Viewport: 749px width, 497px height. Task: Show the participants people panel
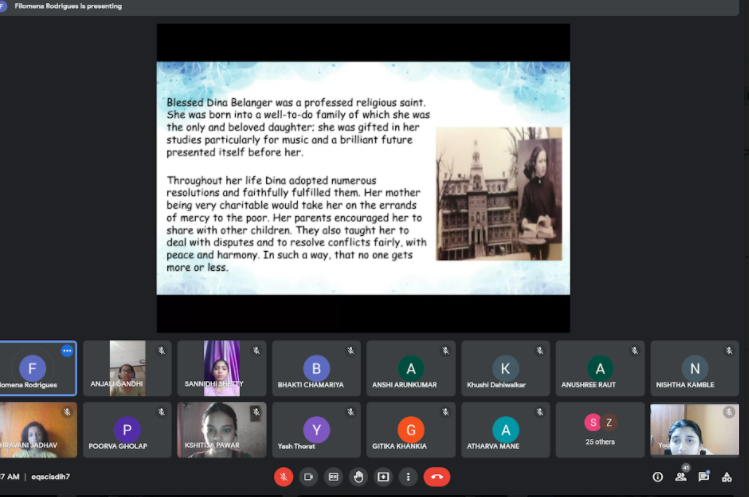pyautogui.click(x=681, y=477)
